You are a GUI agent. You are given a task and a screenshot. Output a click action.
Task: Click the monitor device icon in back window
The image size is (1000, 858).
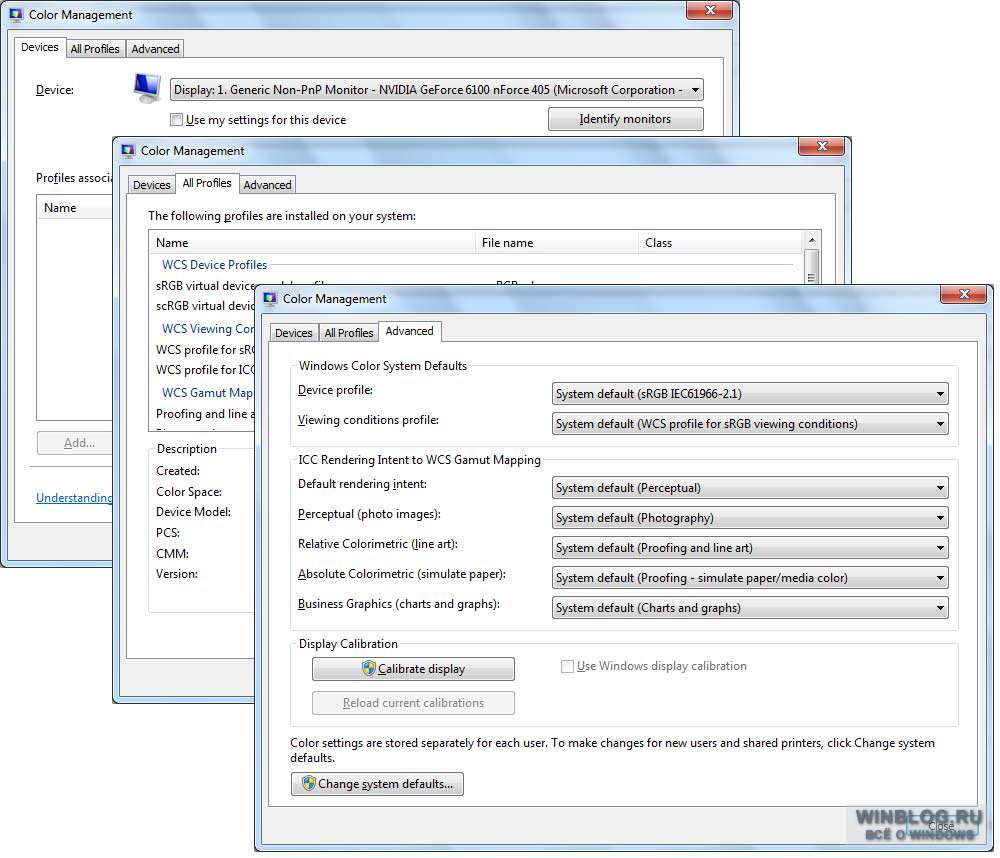pos(147,88)
